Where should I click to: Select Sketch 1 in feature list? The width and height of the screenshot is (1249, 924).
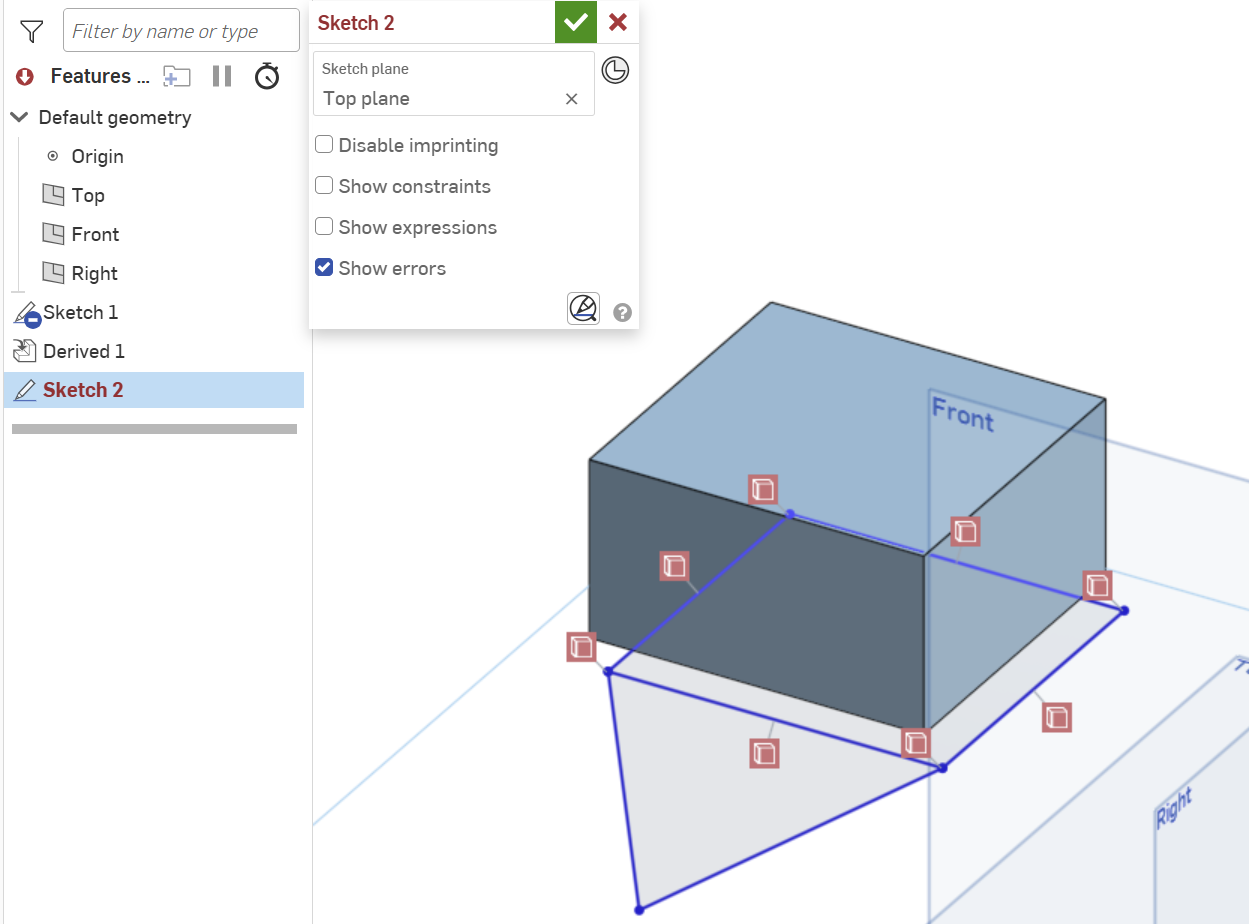80,312
